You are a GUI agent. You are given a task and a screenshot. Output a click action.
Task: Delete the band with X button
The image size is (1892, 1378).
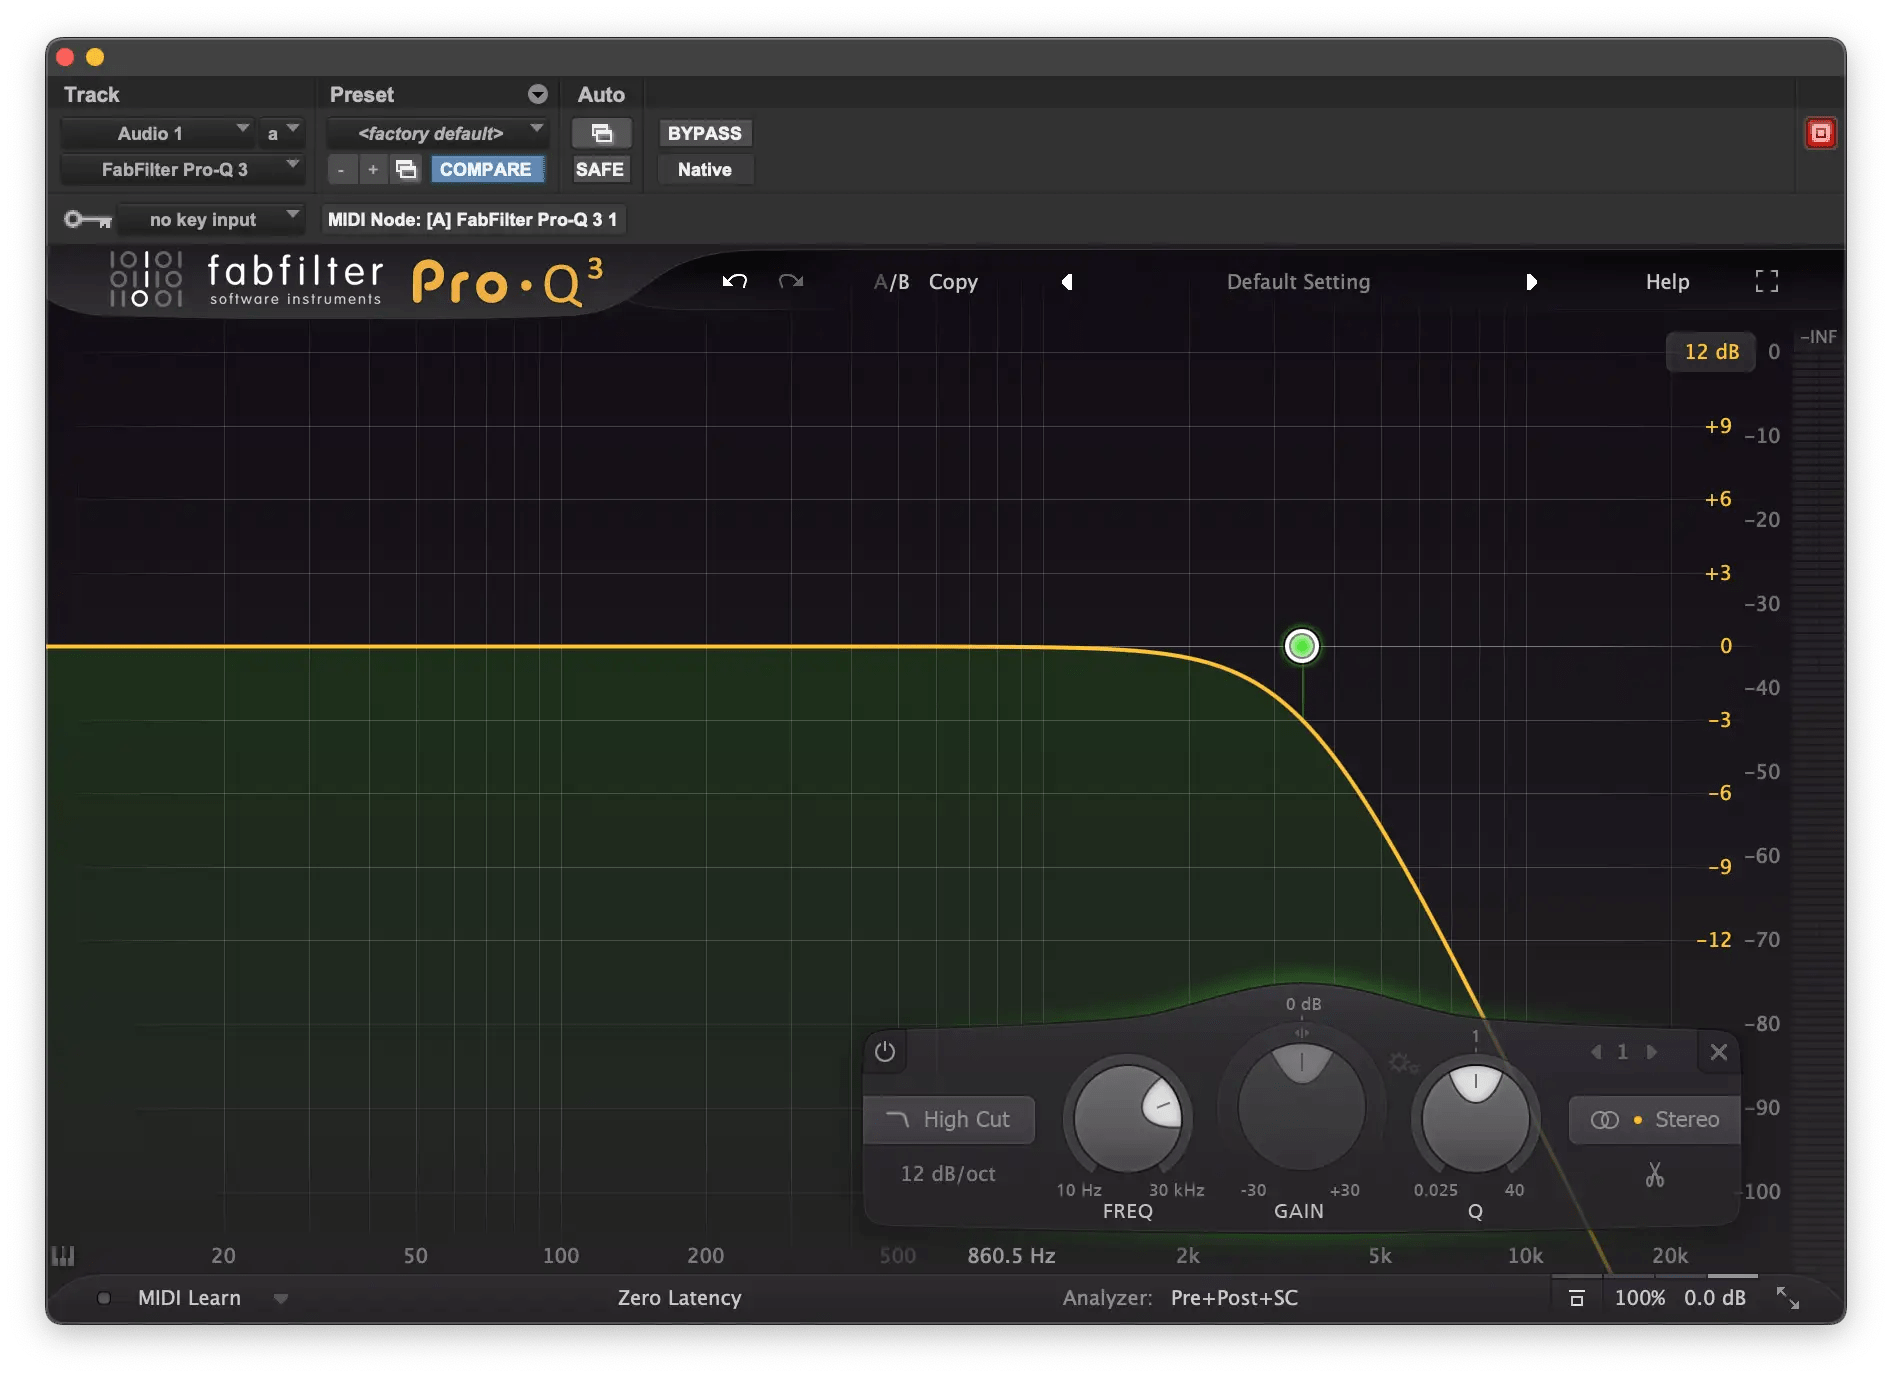(1718, 1052)
